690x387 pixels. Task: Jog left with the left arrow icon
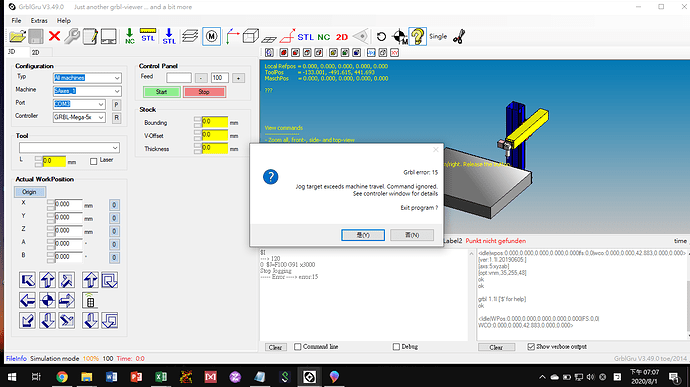[x=27, y=301]
